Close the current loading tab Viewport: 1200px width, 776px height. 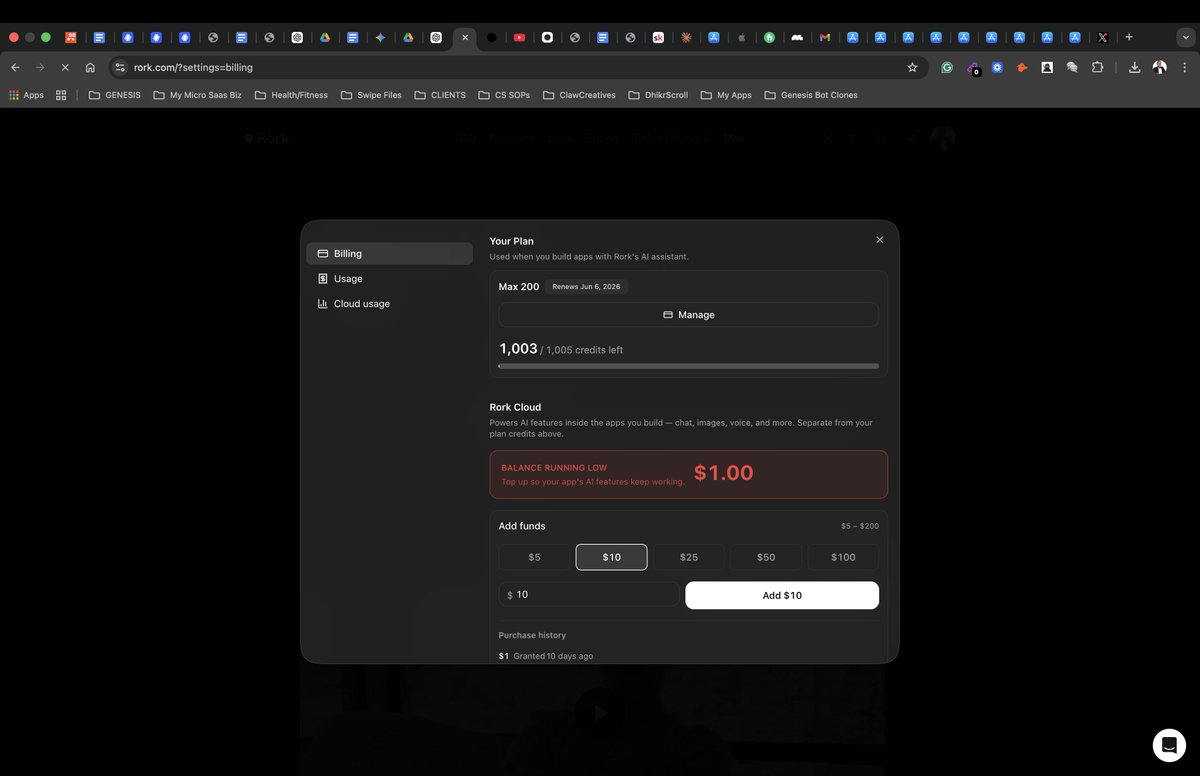click(465, 37)
